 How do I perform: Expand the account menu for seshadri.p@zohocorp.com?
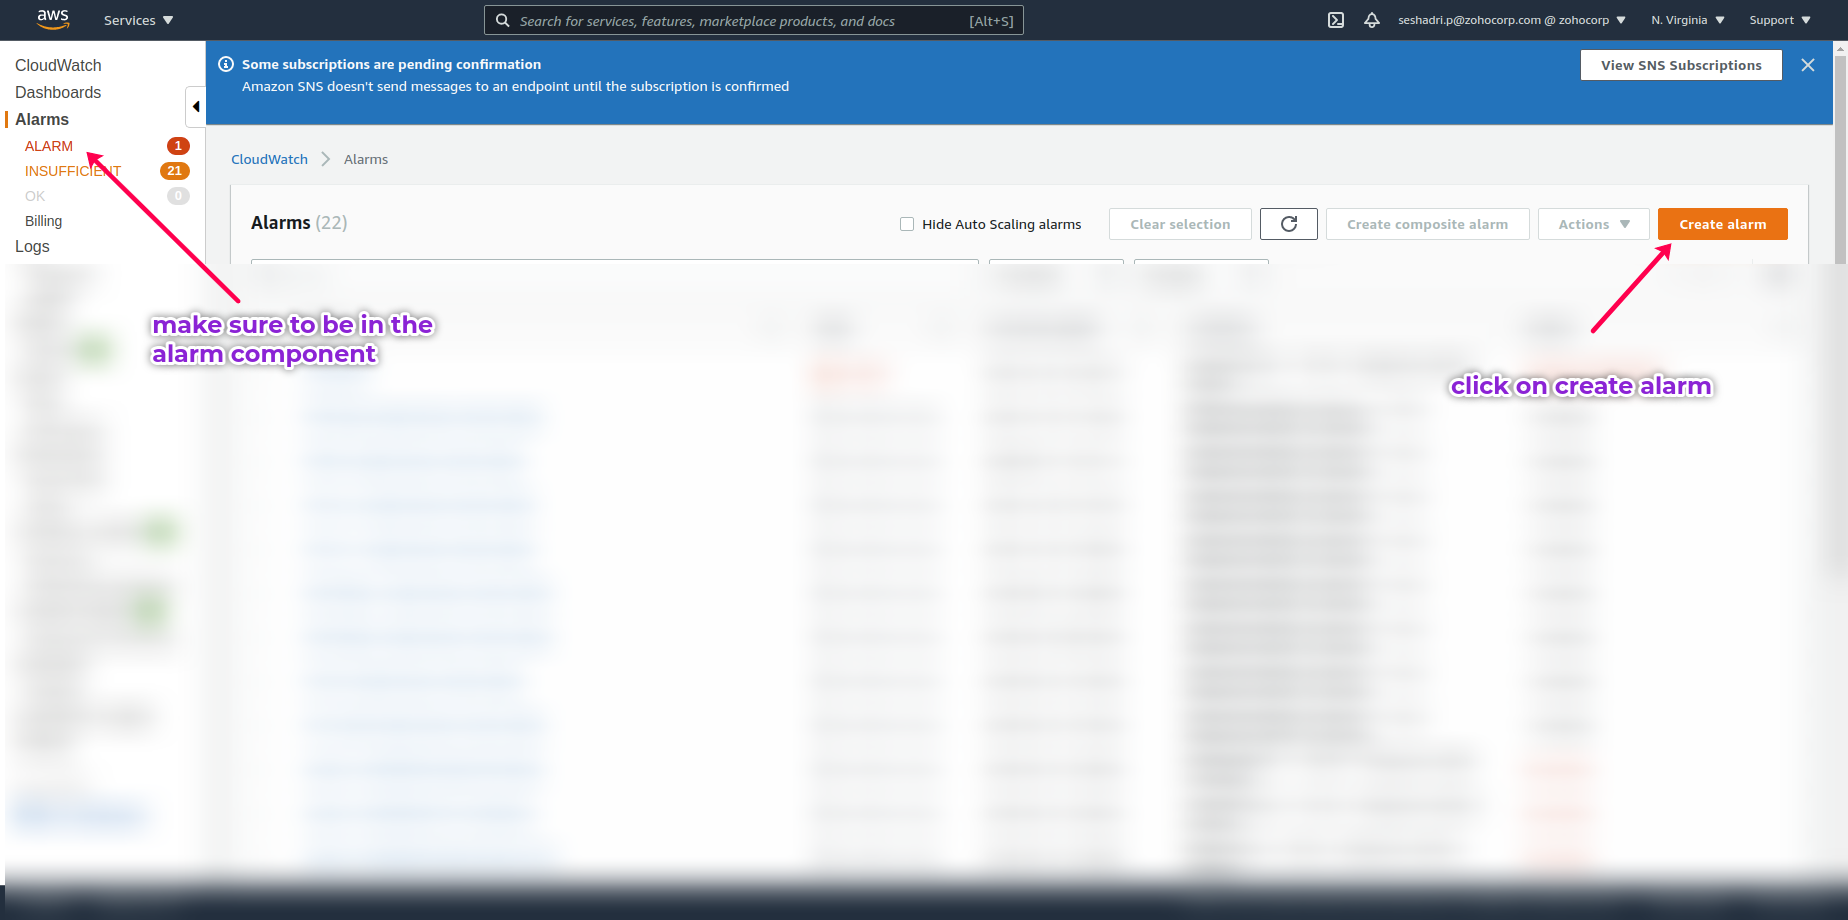pos(1512,20)
